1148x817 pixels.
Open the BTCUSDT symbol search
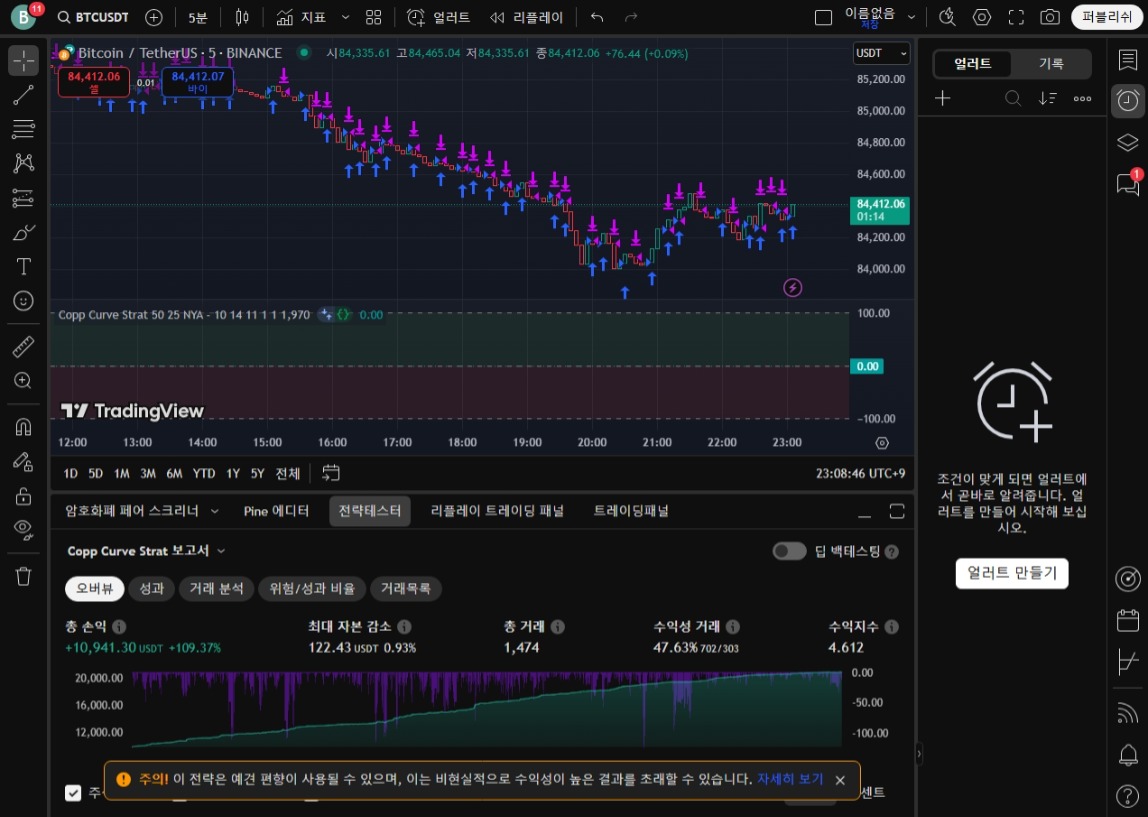click(94, 18)
